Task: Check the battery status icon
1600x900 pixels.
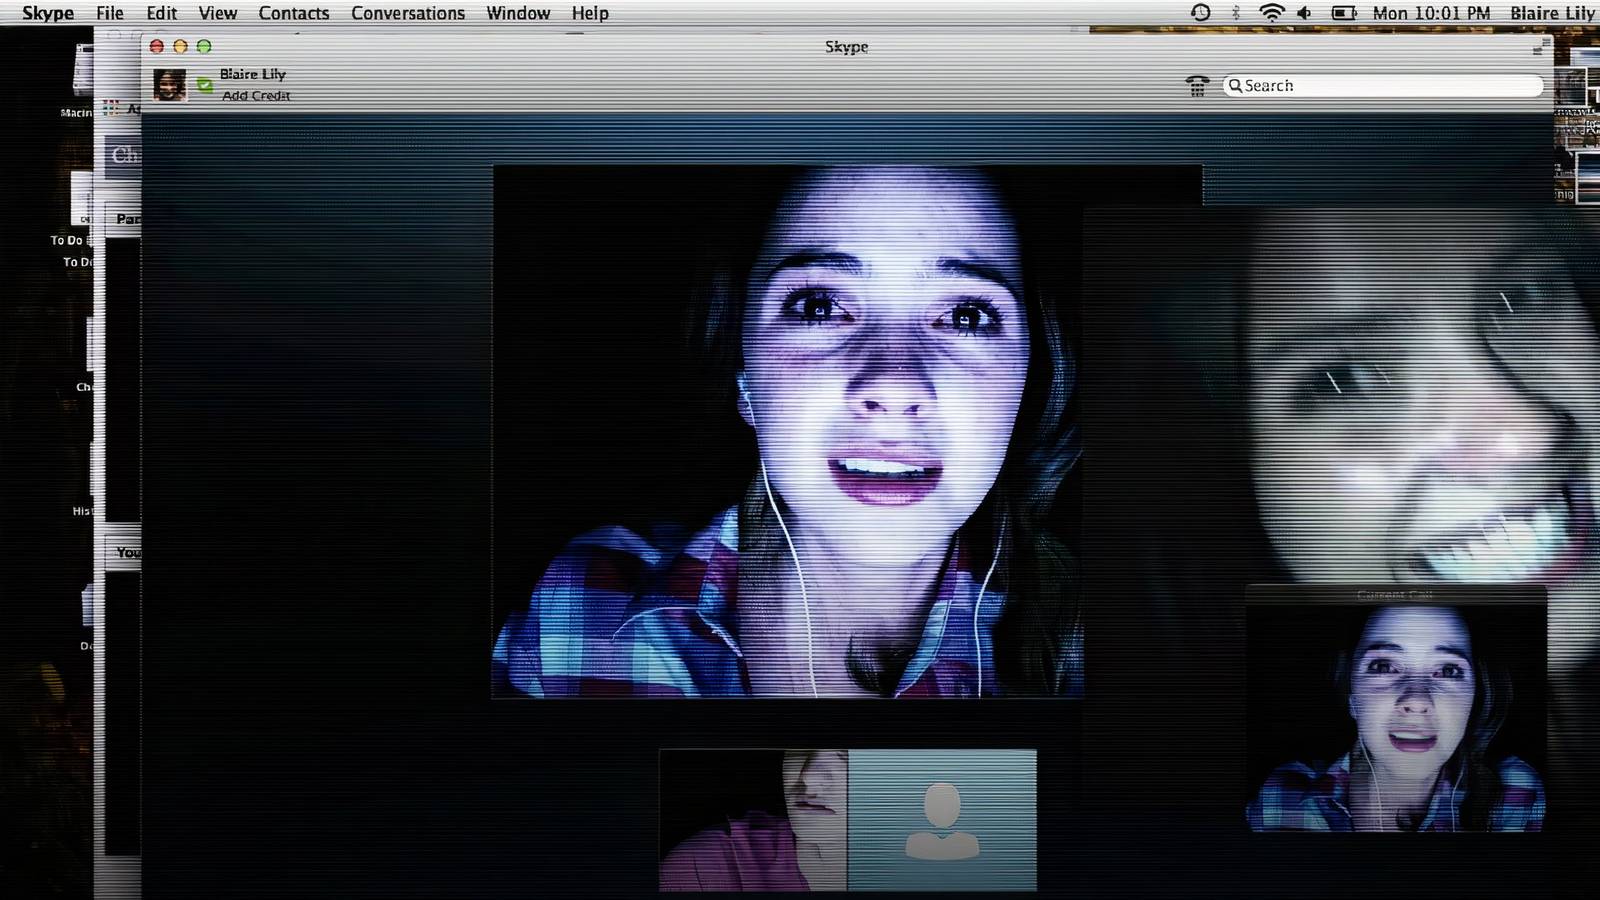Action: point(1344,13)
